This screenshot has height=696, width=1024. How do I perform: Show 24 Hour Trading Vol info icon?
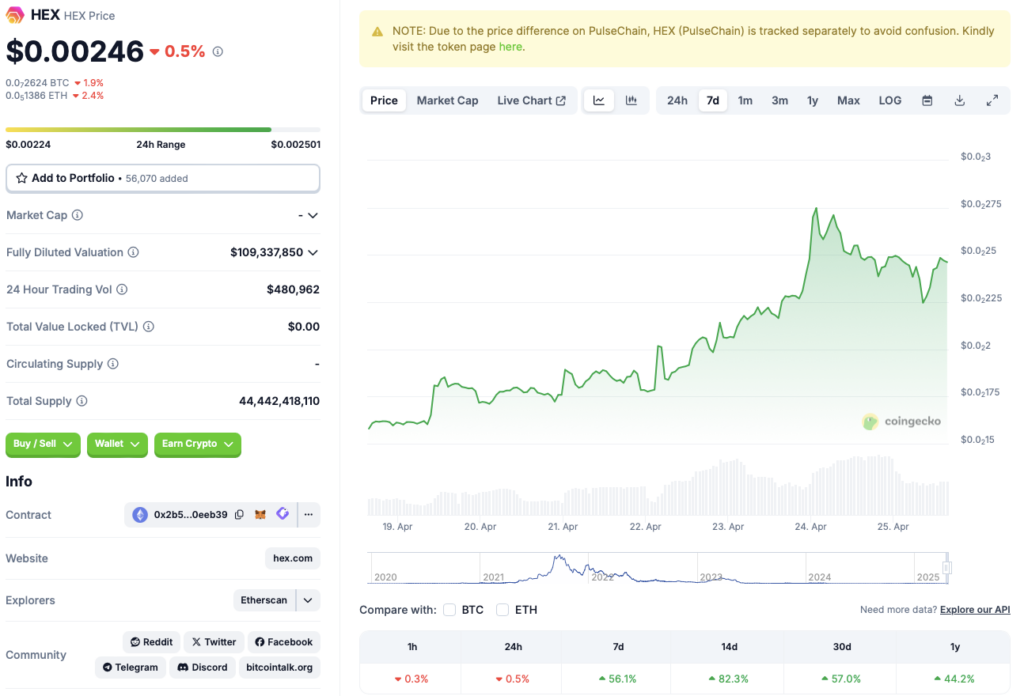122,289
